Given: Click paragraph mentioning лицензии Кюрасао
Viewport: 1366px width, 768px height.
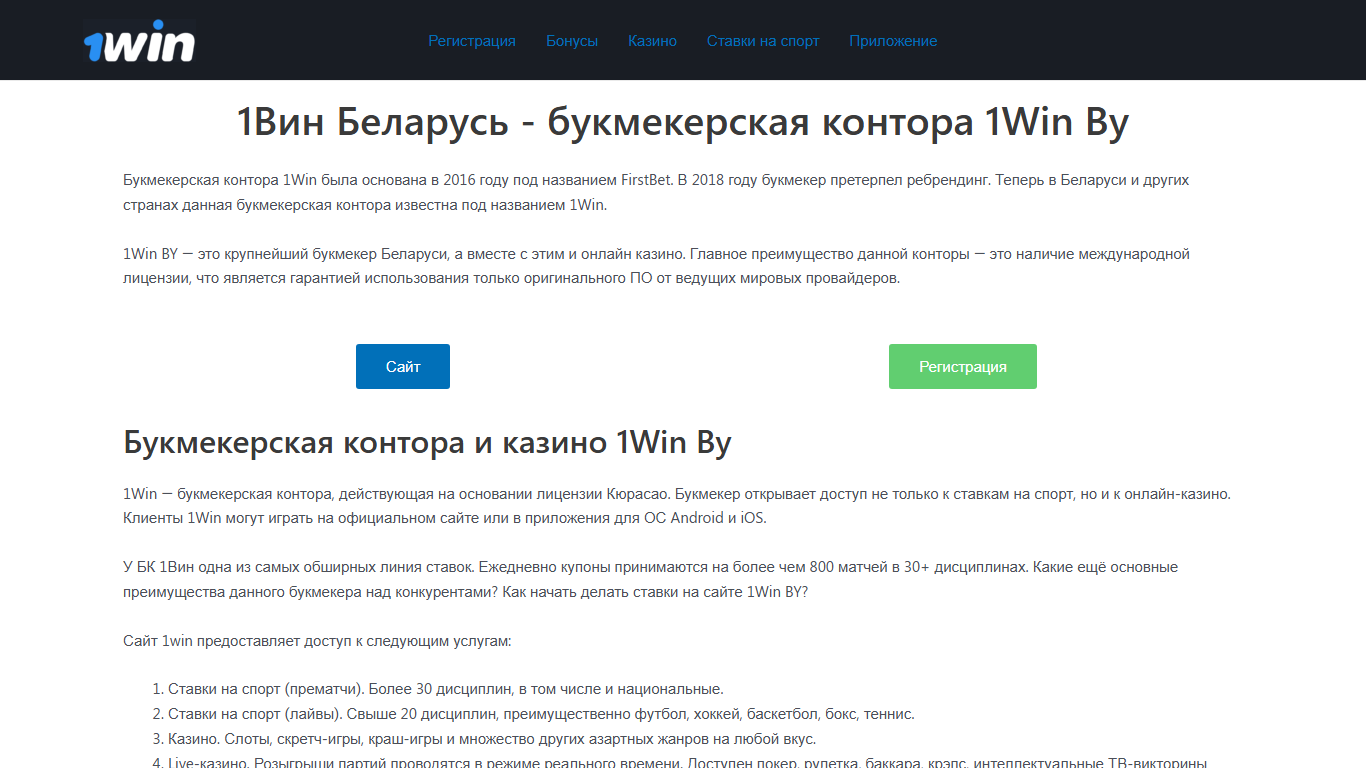Looking at the screenshot, I should 677,506.
